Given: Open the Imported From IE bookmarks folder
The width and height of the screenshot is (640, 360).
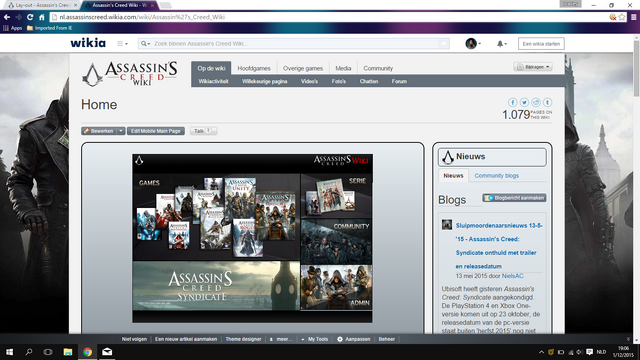Looking at the screenshot, I should [x=49, y=28].
